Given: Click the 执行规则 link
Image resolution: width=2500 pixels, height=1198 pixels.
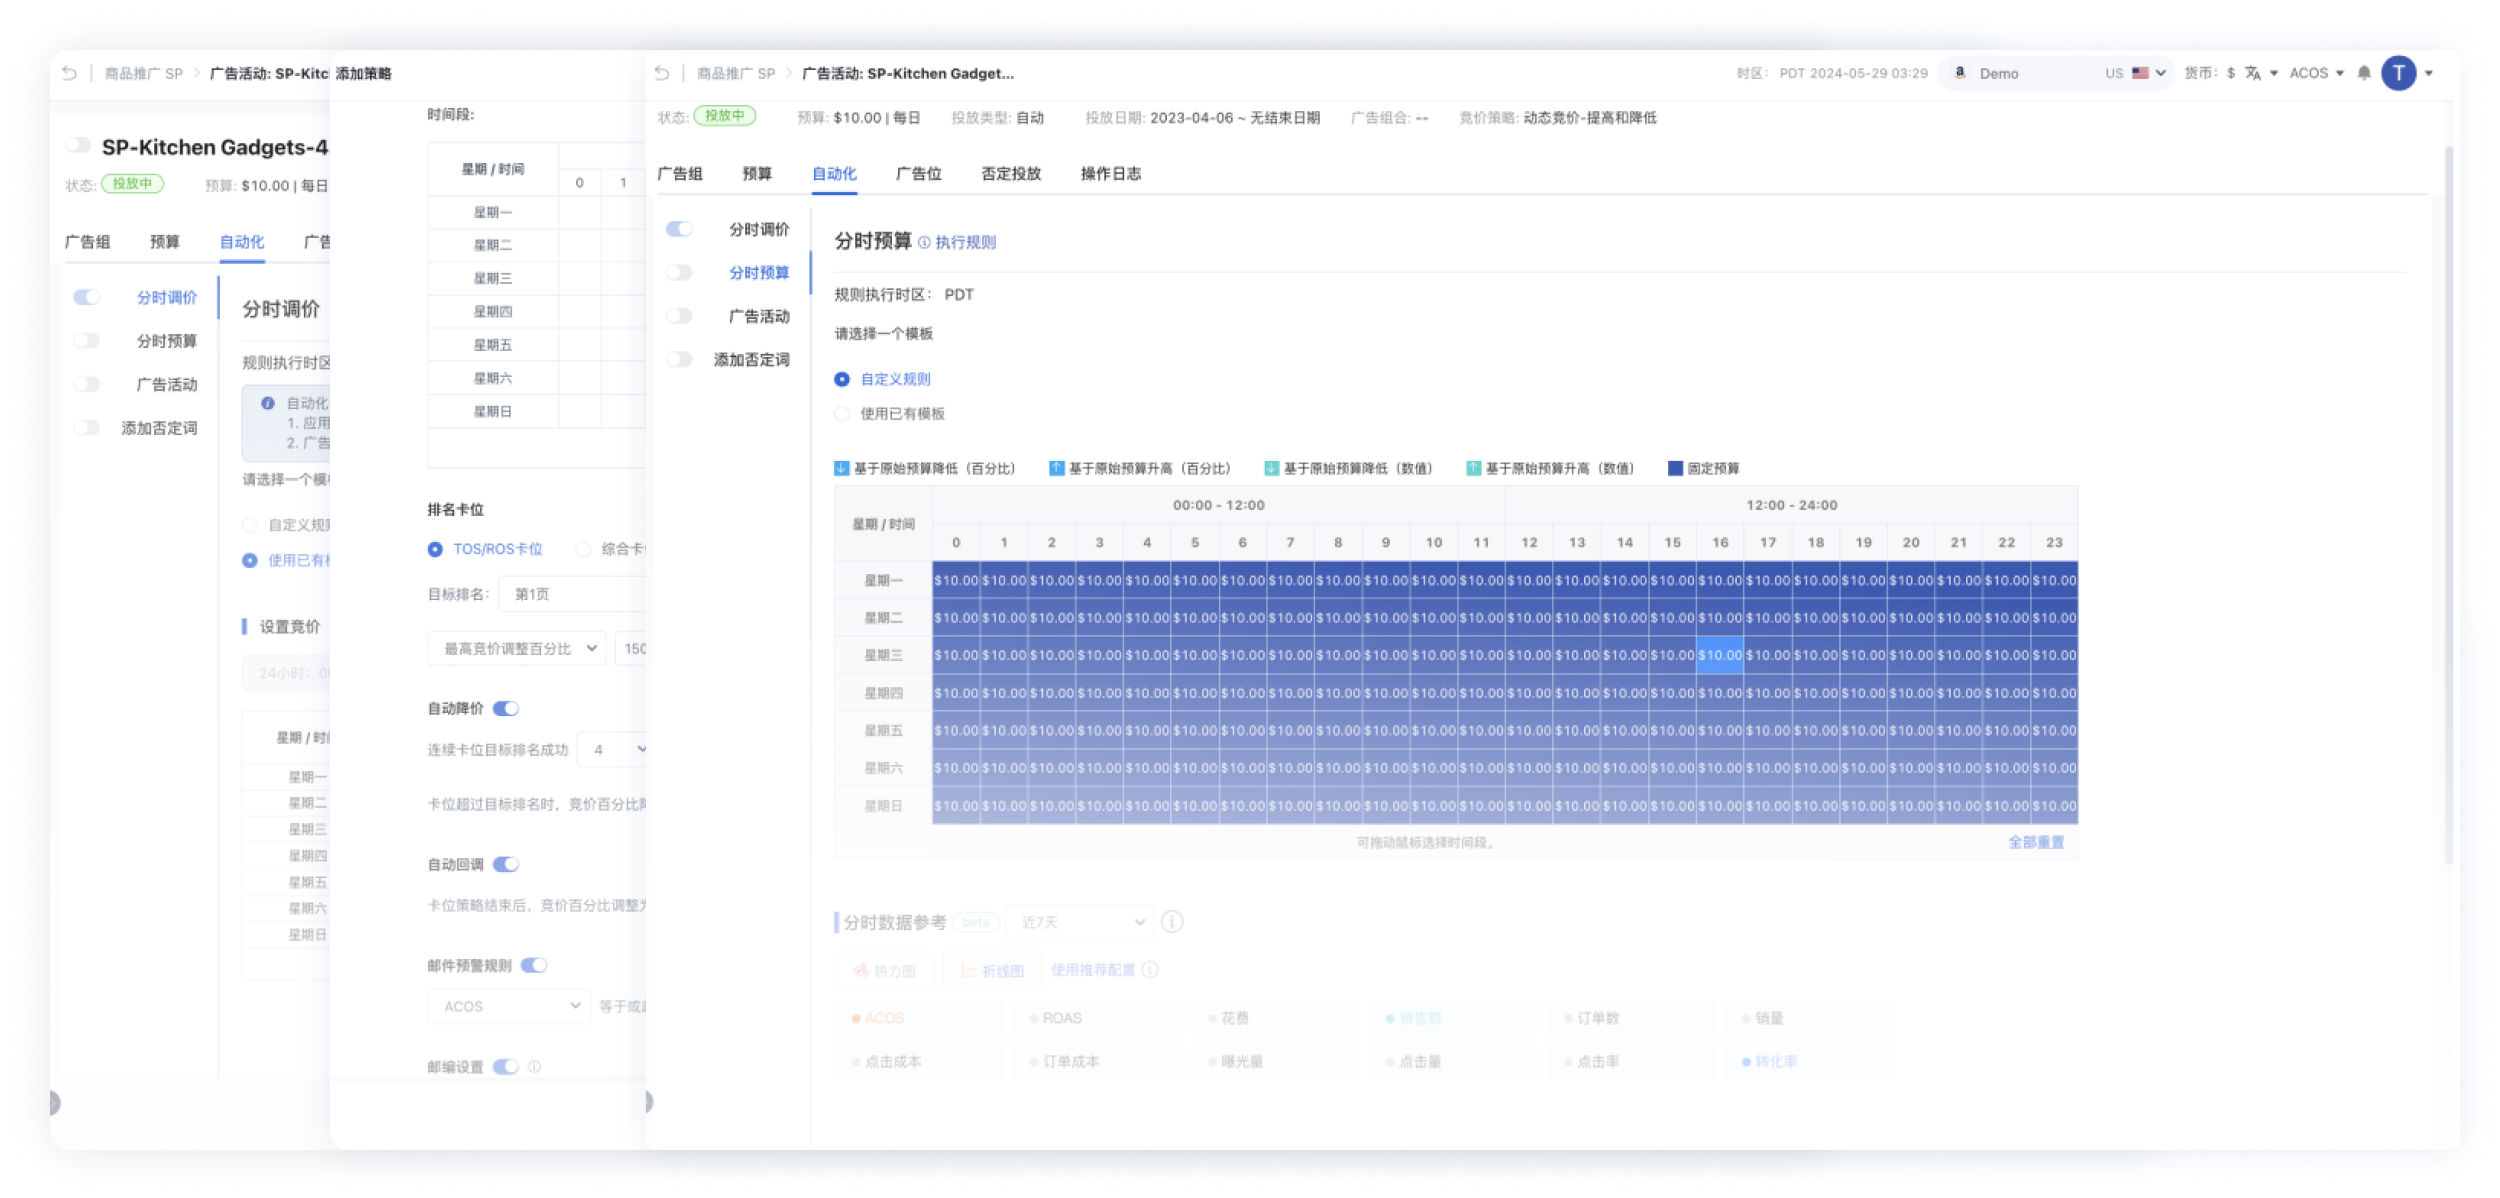Looking at the screenshot, I should (965, 242).
